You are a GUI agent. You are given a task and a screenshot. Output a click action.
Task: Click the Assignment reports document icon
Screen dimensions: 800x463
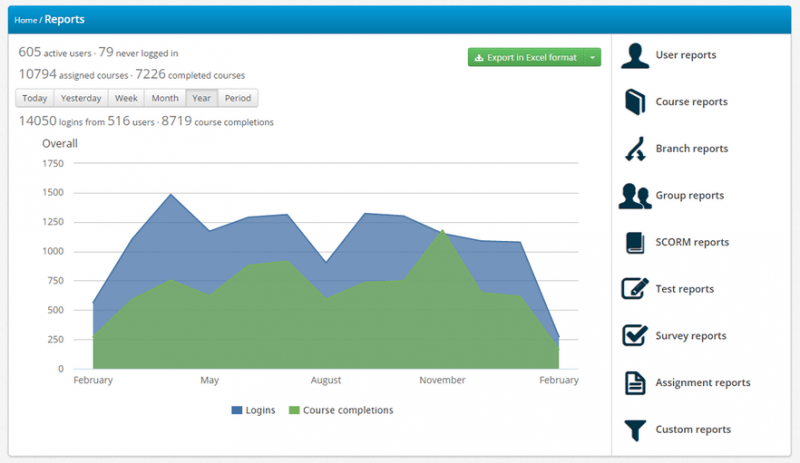(635, 383)
